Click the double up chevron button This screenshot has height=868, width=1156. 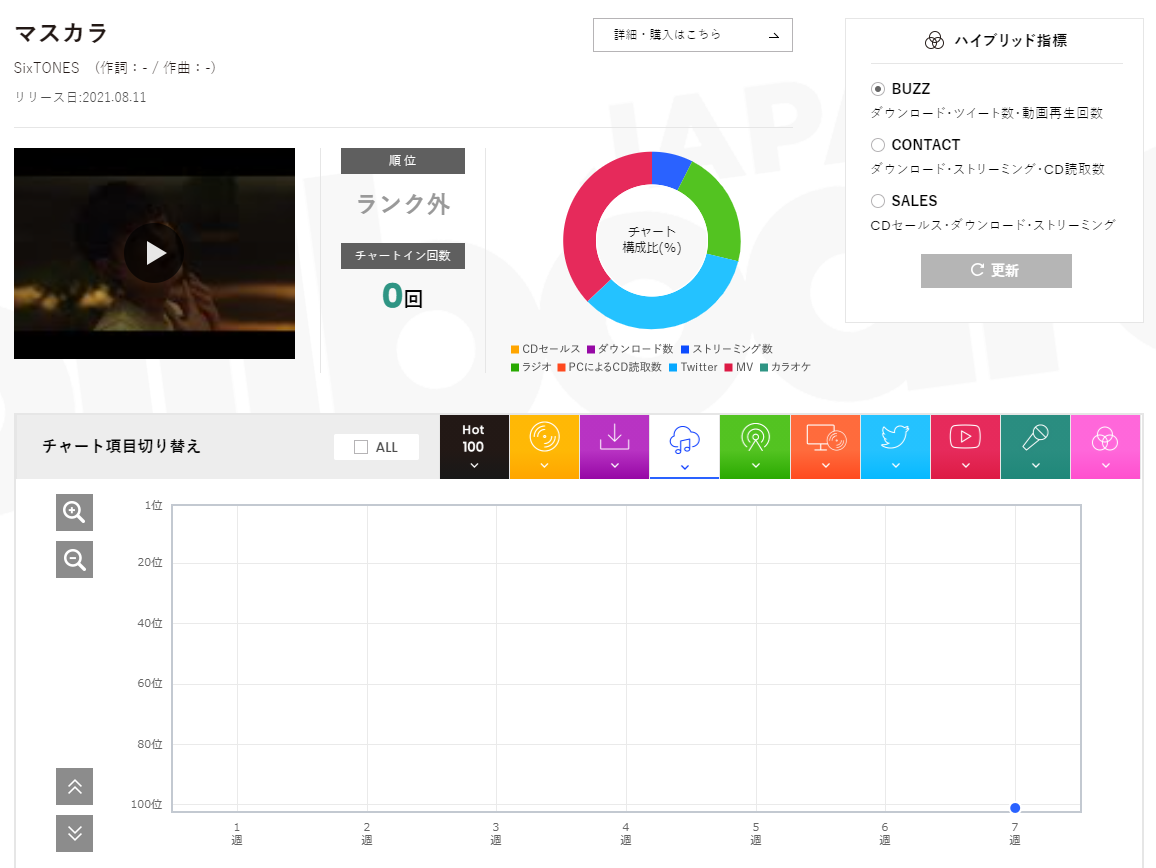click(x=74, y=786)
